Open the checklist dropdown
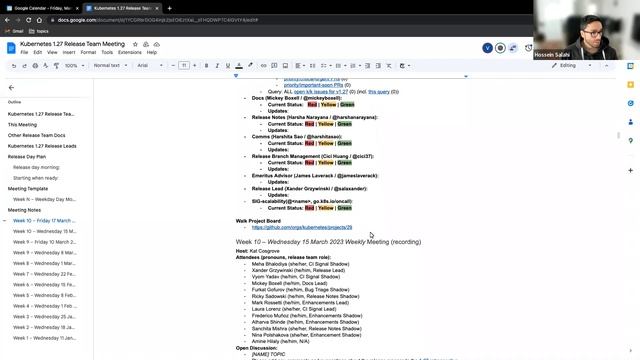The height and width of the screenshot is (360, 640). pyautogui.click(x=326, y=66)
